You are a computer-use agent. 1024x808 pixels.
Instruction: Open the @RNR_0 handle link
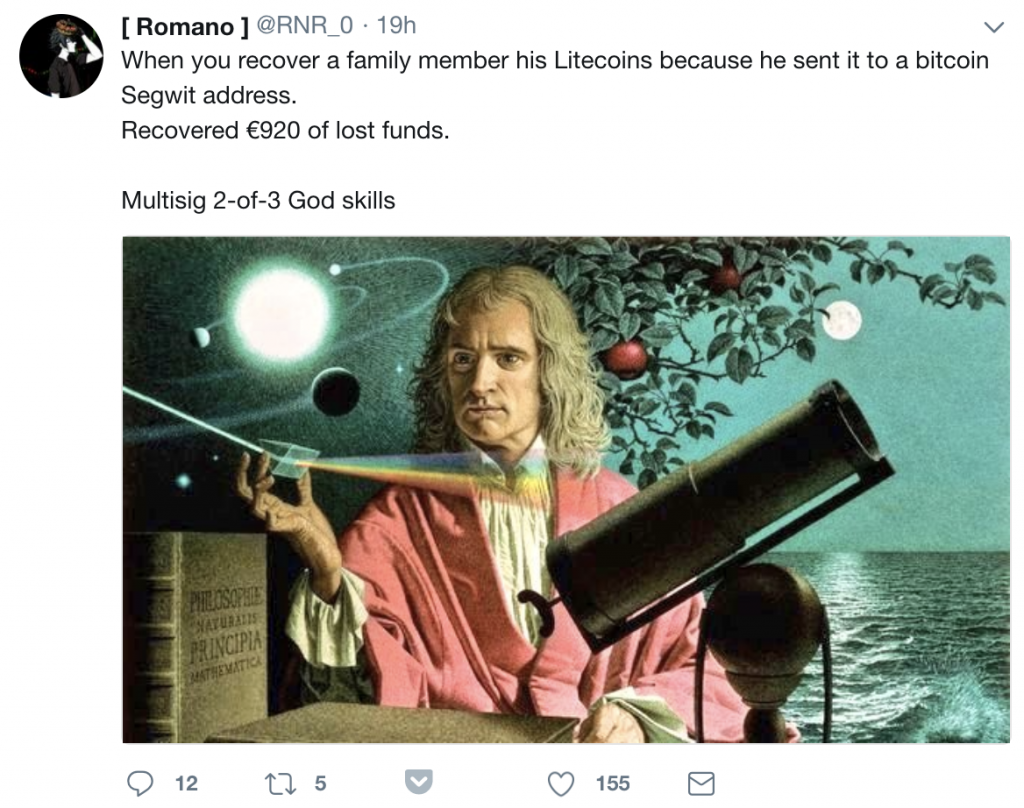305,25
